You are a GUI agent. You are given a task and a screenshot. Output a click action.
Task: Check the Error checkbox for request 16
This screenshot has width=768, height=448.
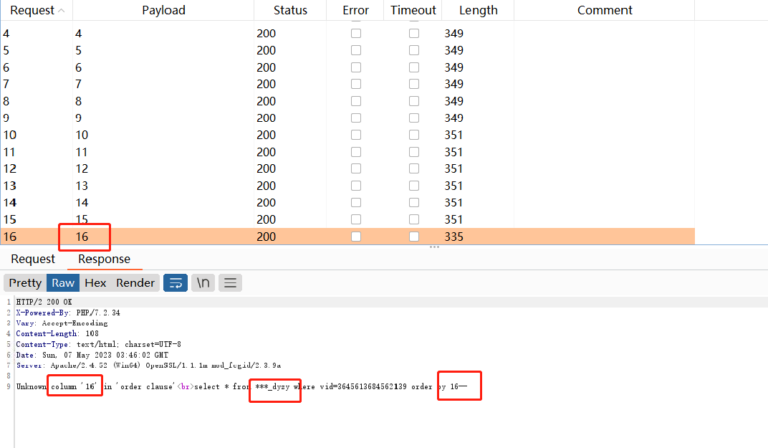[355, 236]
